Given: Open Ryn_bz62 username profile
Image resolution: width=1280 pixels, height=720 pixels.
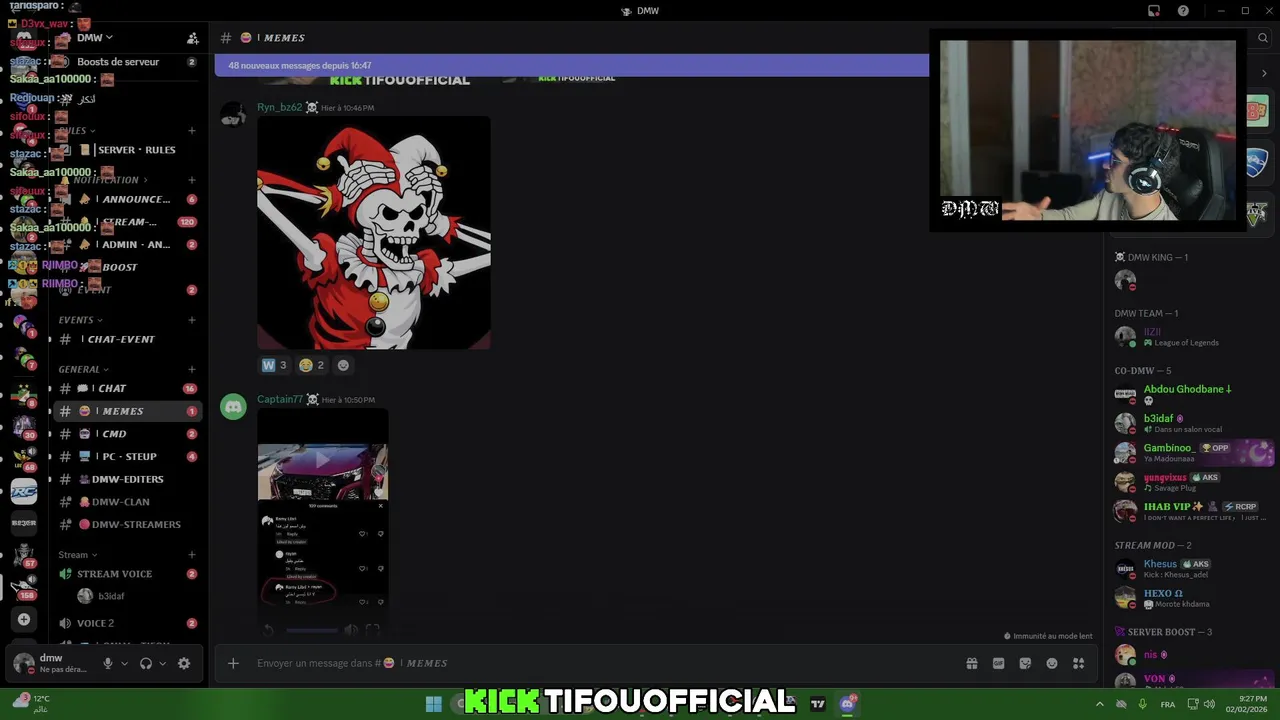Looking at the screenshot, I should (x=280, y=107).
